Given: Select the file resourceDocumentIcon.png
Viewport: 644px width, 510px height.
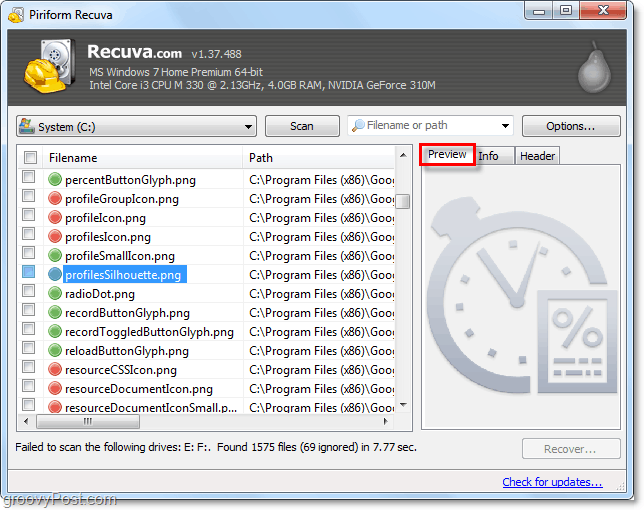Looking at the screenshot, I should [139, 389].
